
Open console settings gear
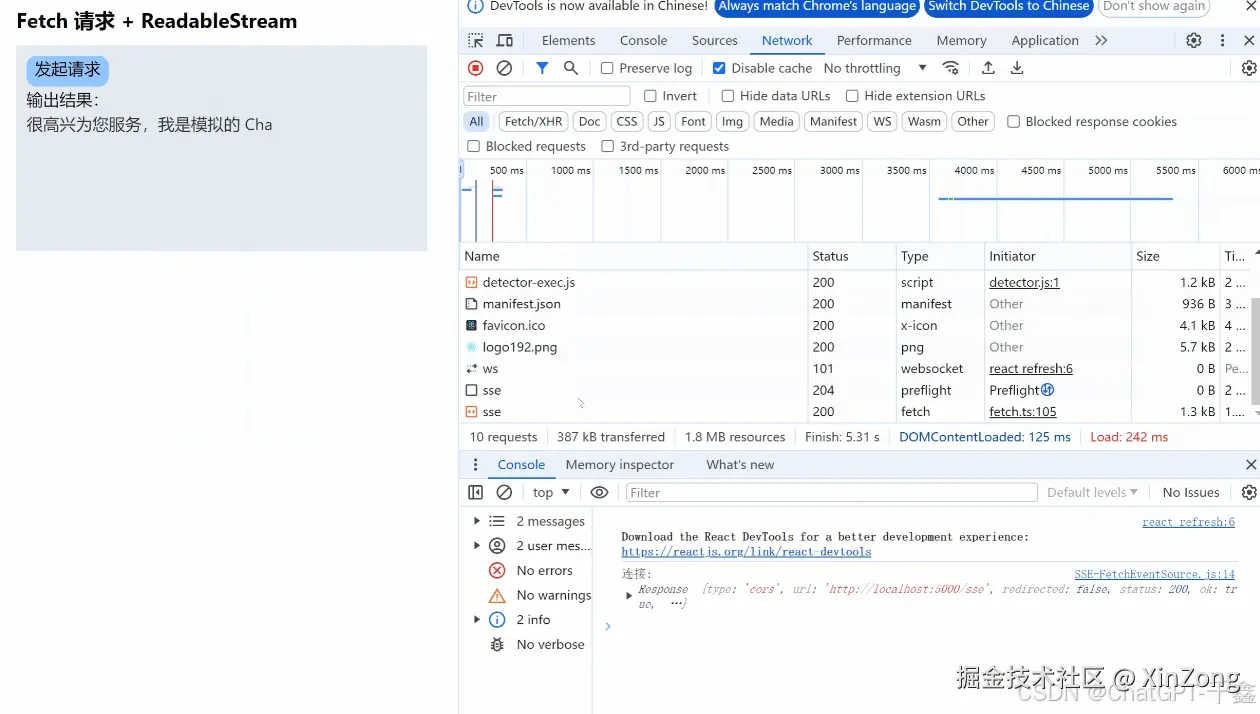coord(1249,492)
